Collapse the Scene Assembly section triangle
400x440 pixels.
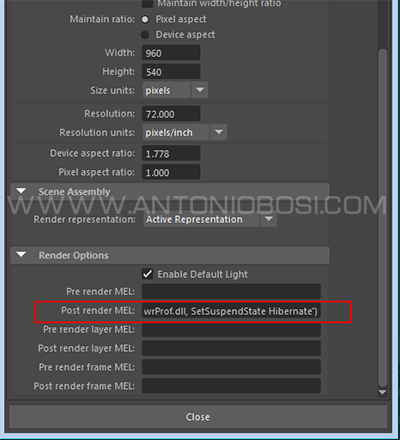pyautogui.click(x=21, y=191)
